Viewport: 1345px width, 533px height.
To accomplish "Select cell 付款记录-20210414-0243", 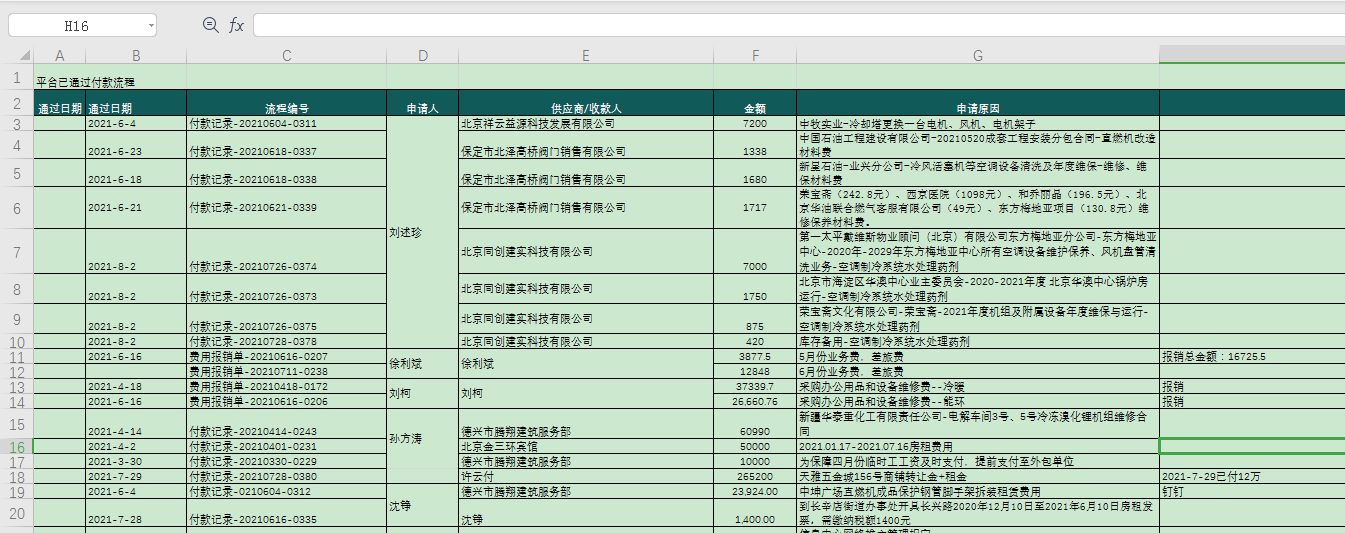I will 287,424.
